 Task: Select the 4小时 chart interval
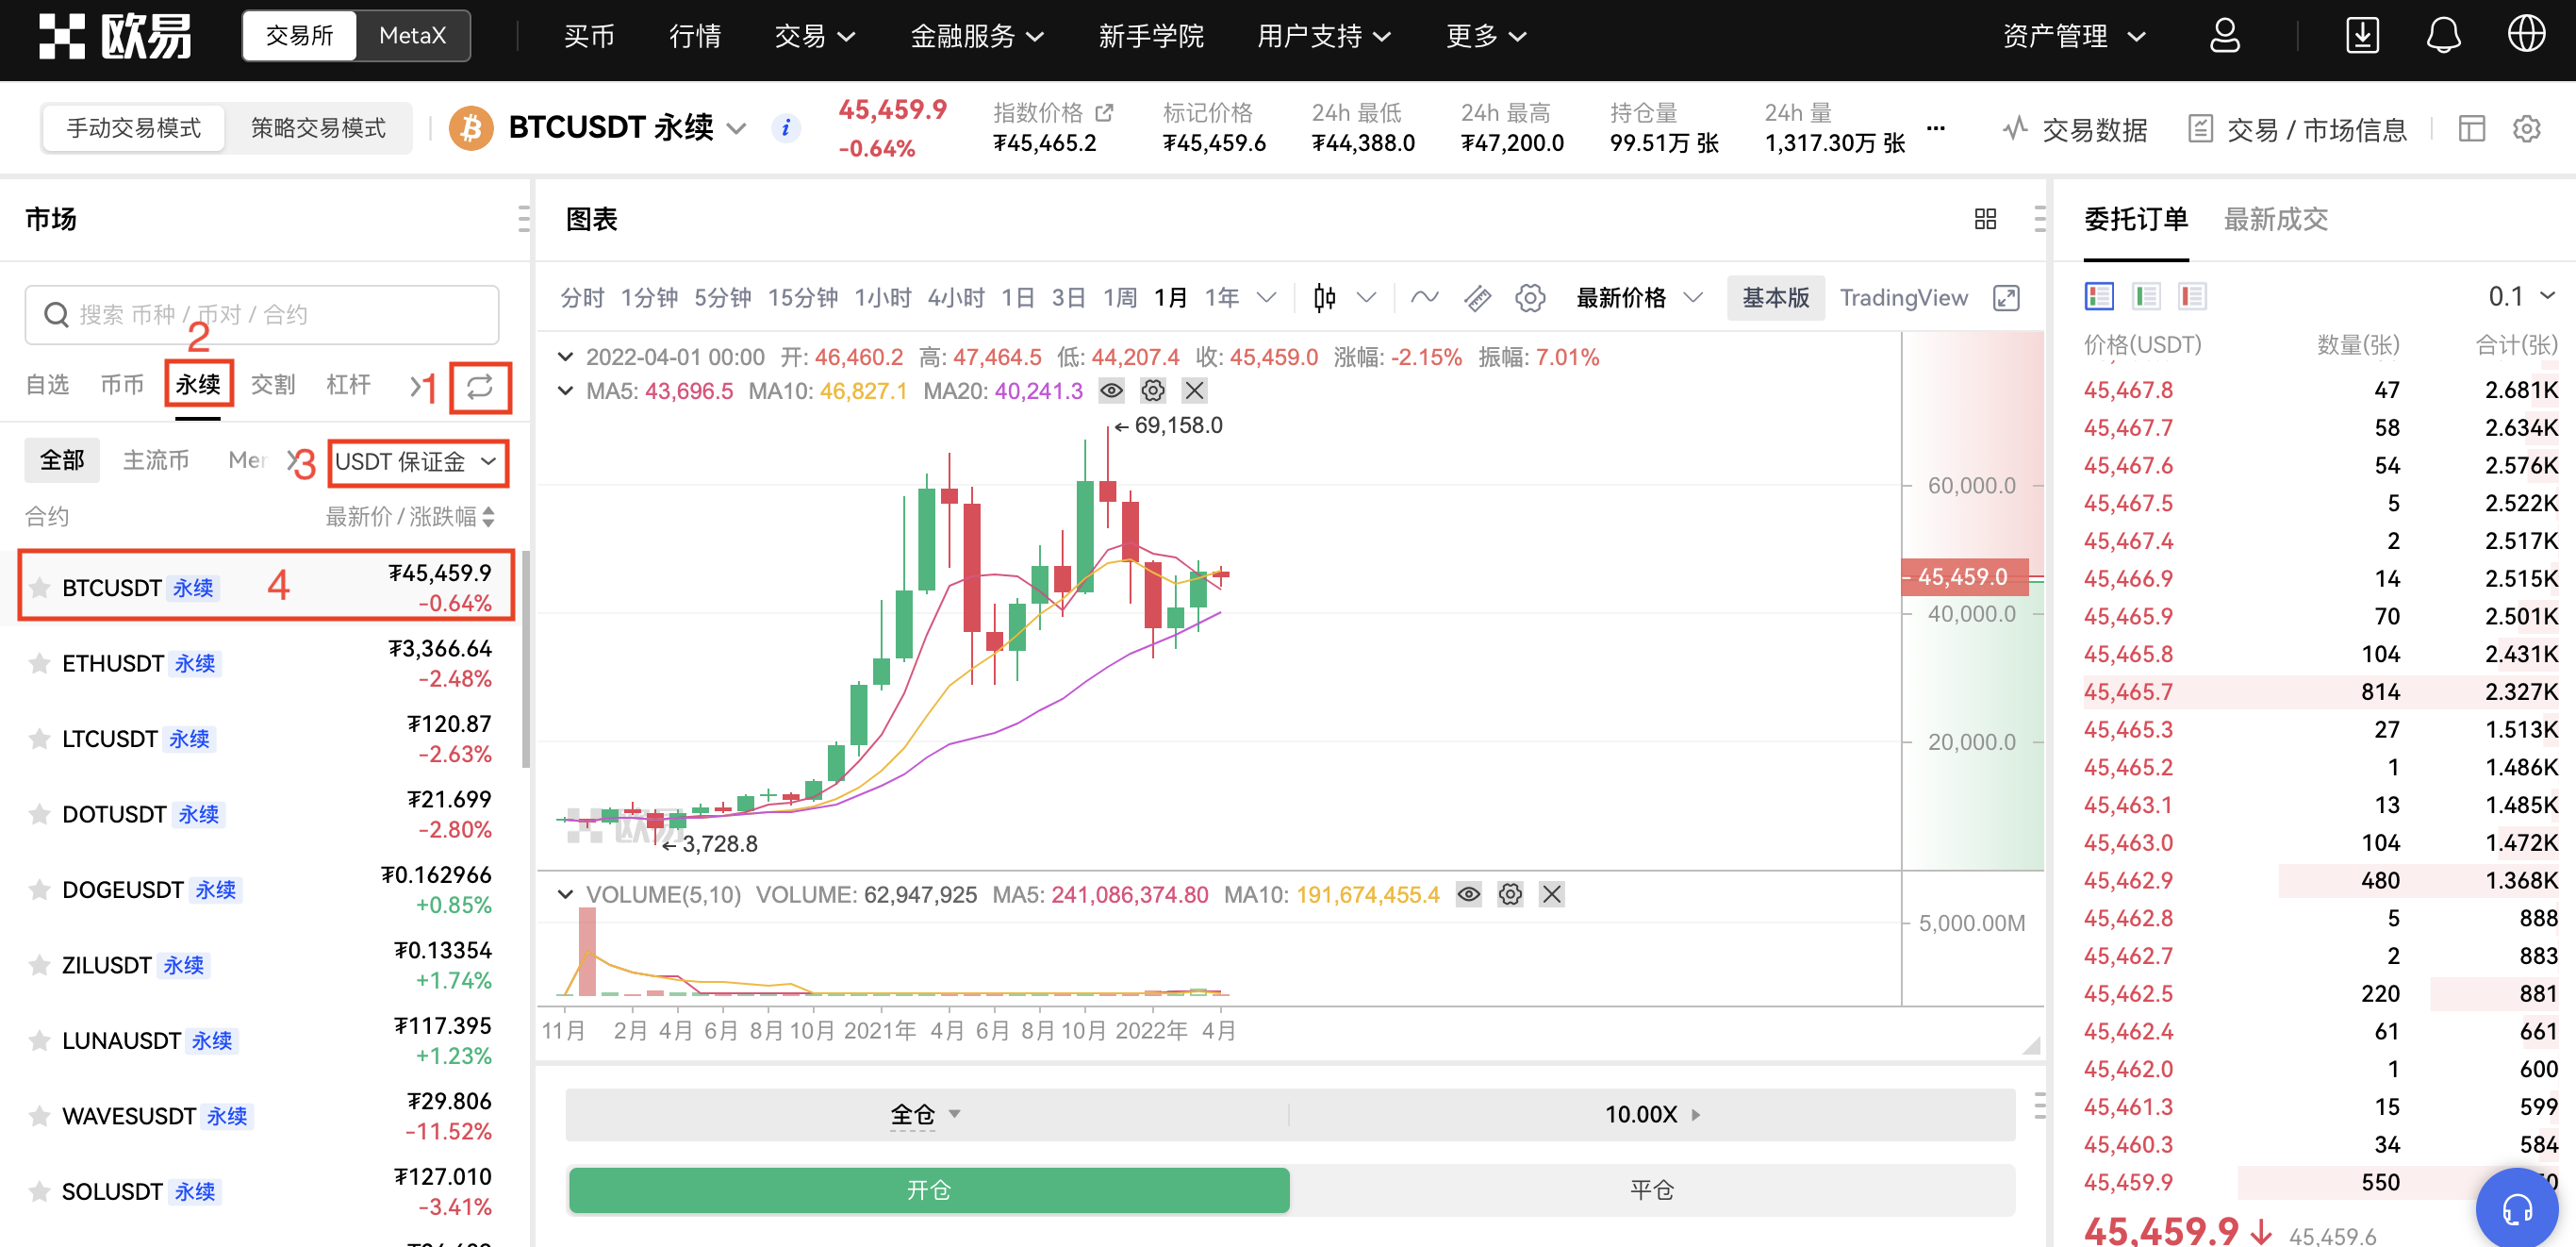pyautogui.click(x=956, y=298)
